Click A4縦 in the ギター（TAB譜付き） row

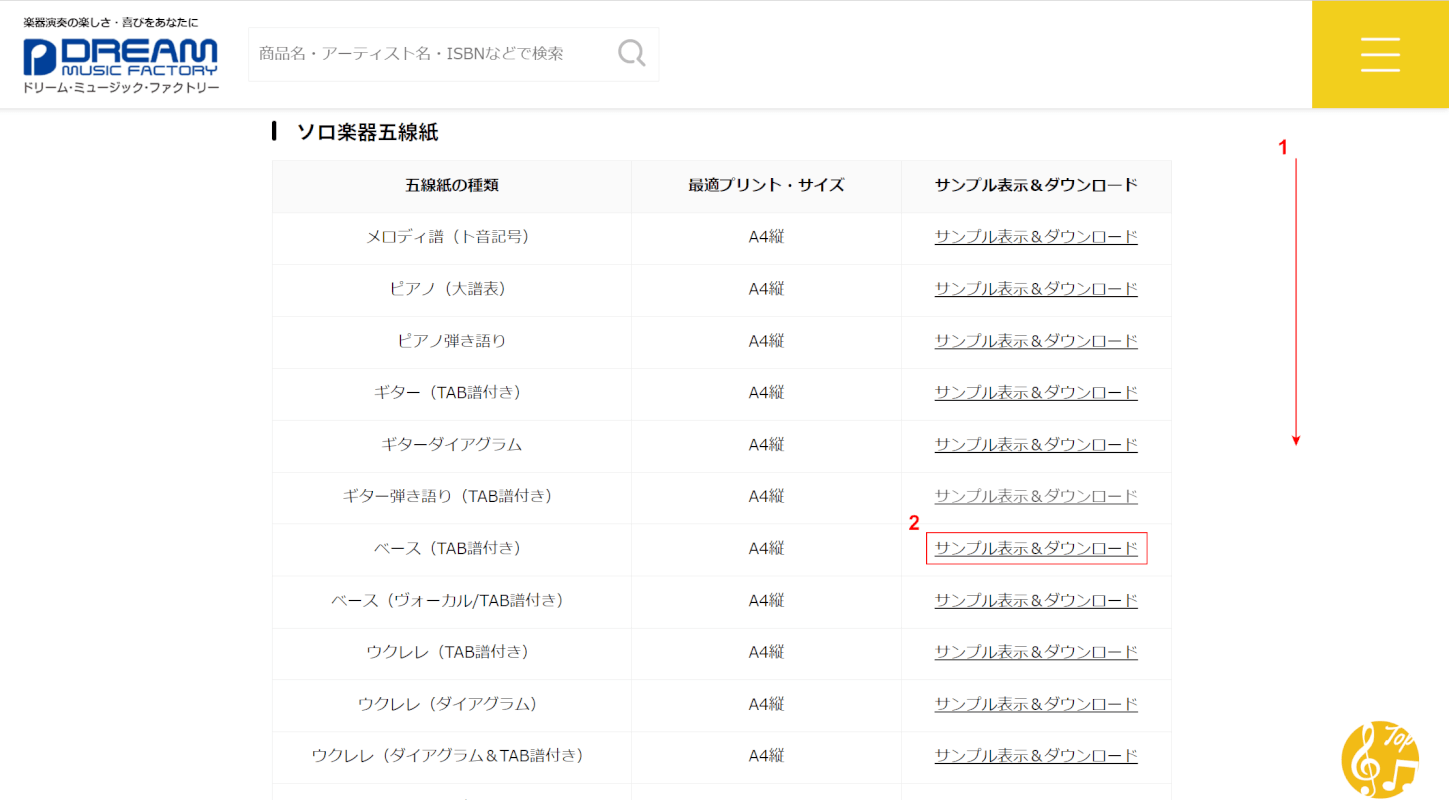pos(767,393)
